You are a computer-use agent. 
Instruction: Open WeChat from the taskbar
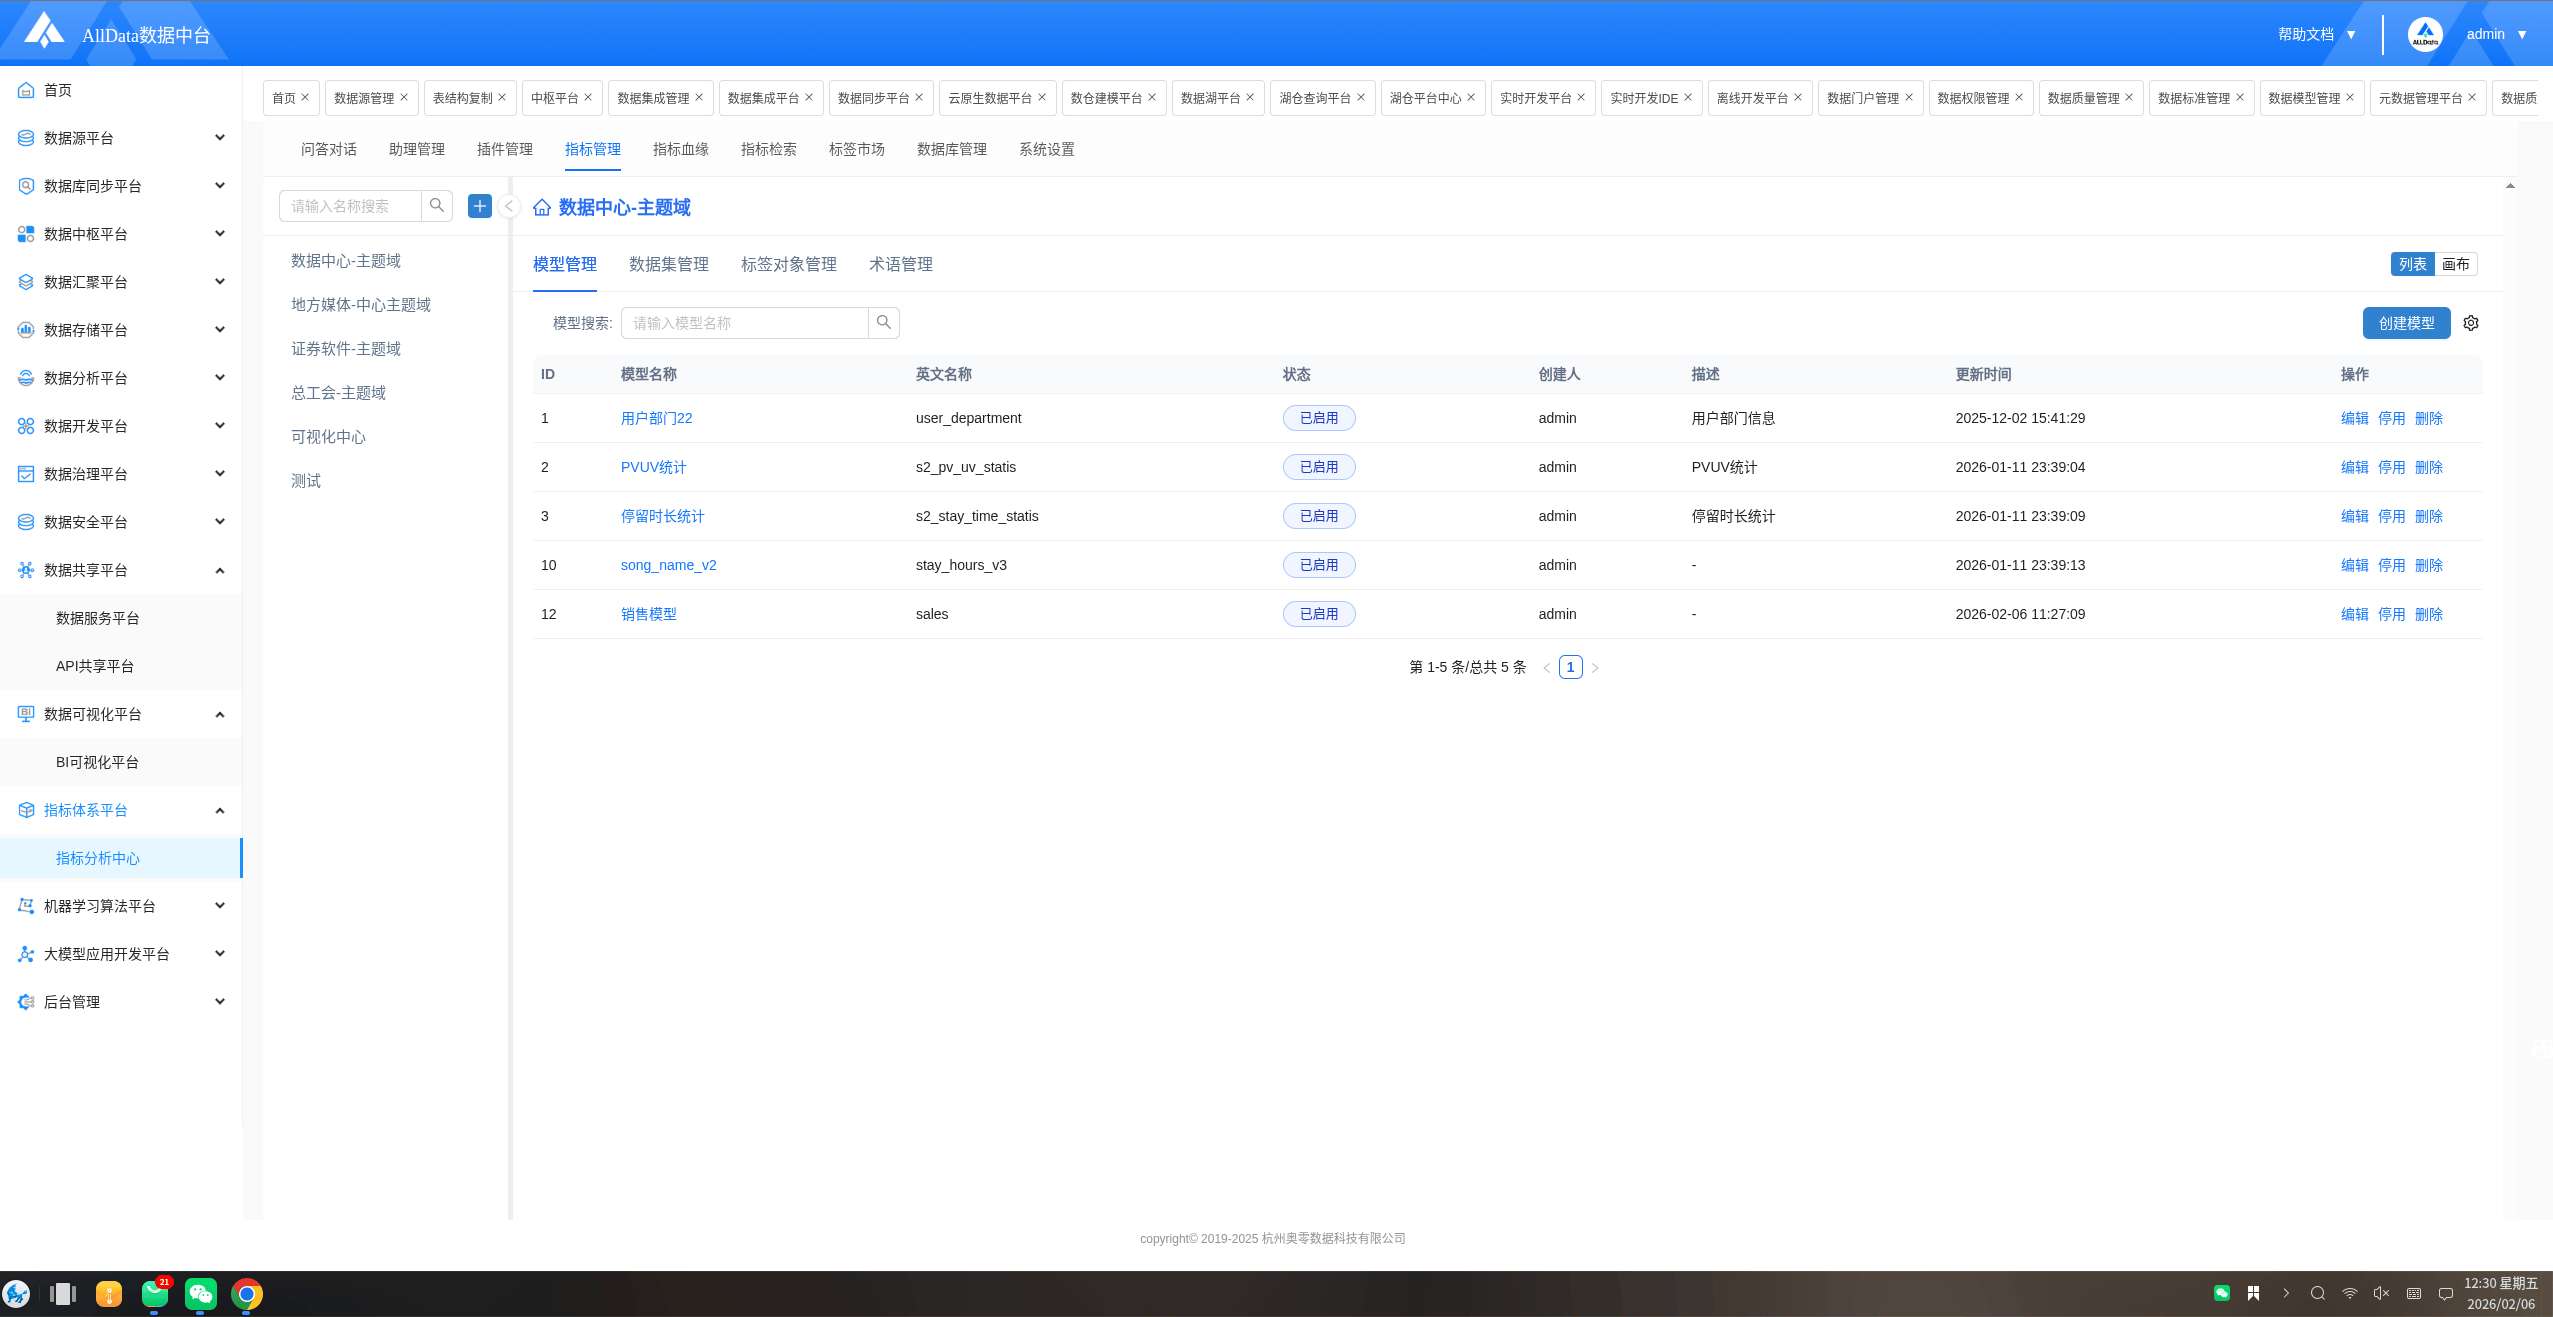[201, 1294]
